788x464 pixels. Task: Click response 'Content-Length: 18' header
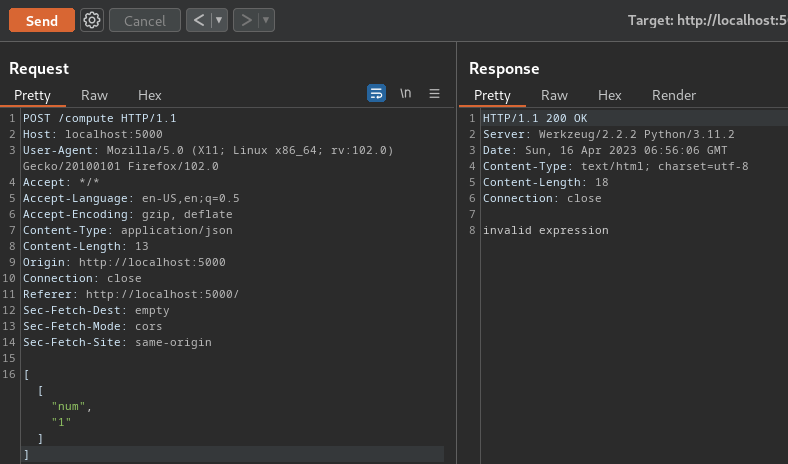point(546,182)
